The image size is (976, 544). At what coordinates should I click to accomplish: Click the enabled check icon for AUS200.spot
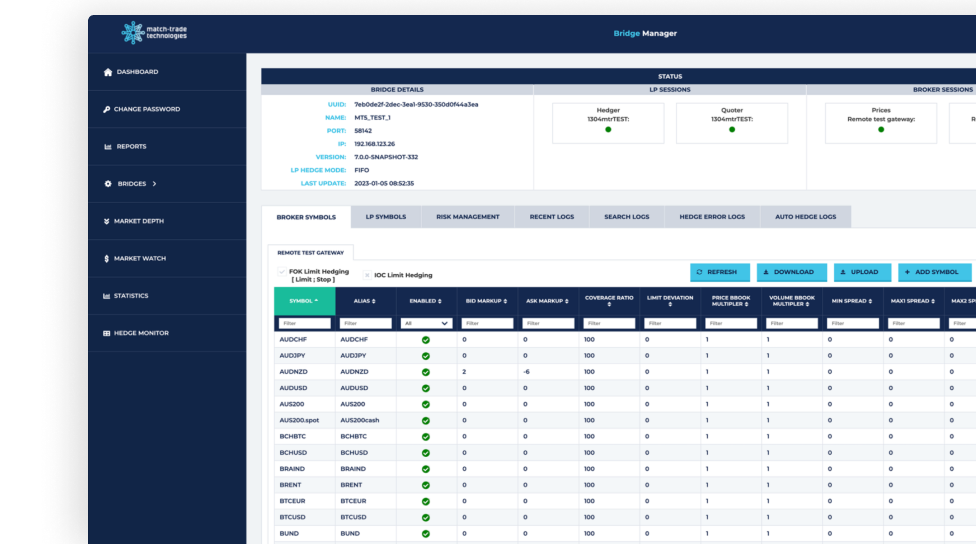[x=426, y=421]
